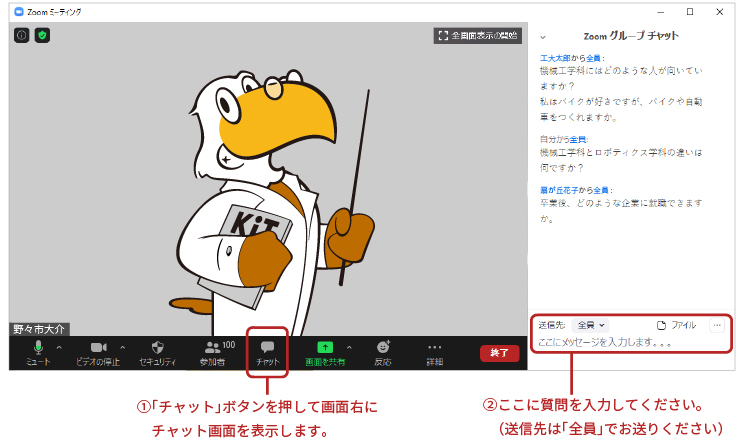Mute the microphone with ミュート
The width and height of the screenshot is (742, 447).
[38, 353]
